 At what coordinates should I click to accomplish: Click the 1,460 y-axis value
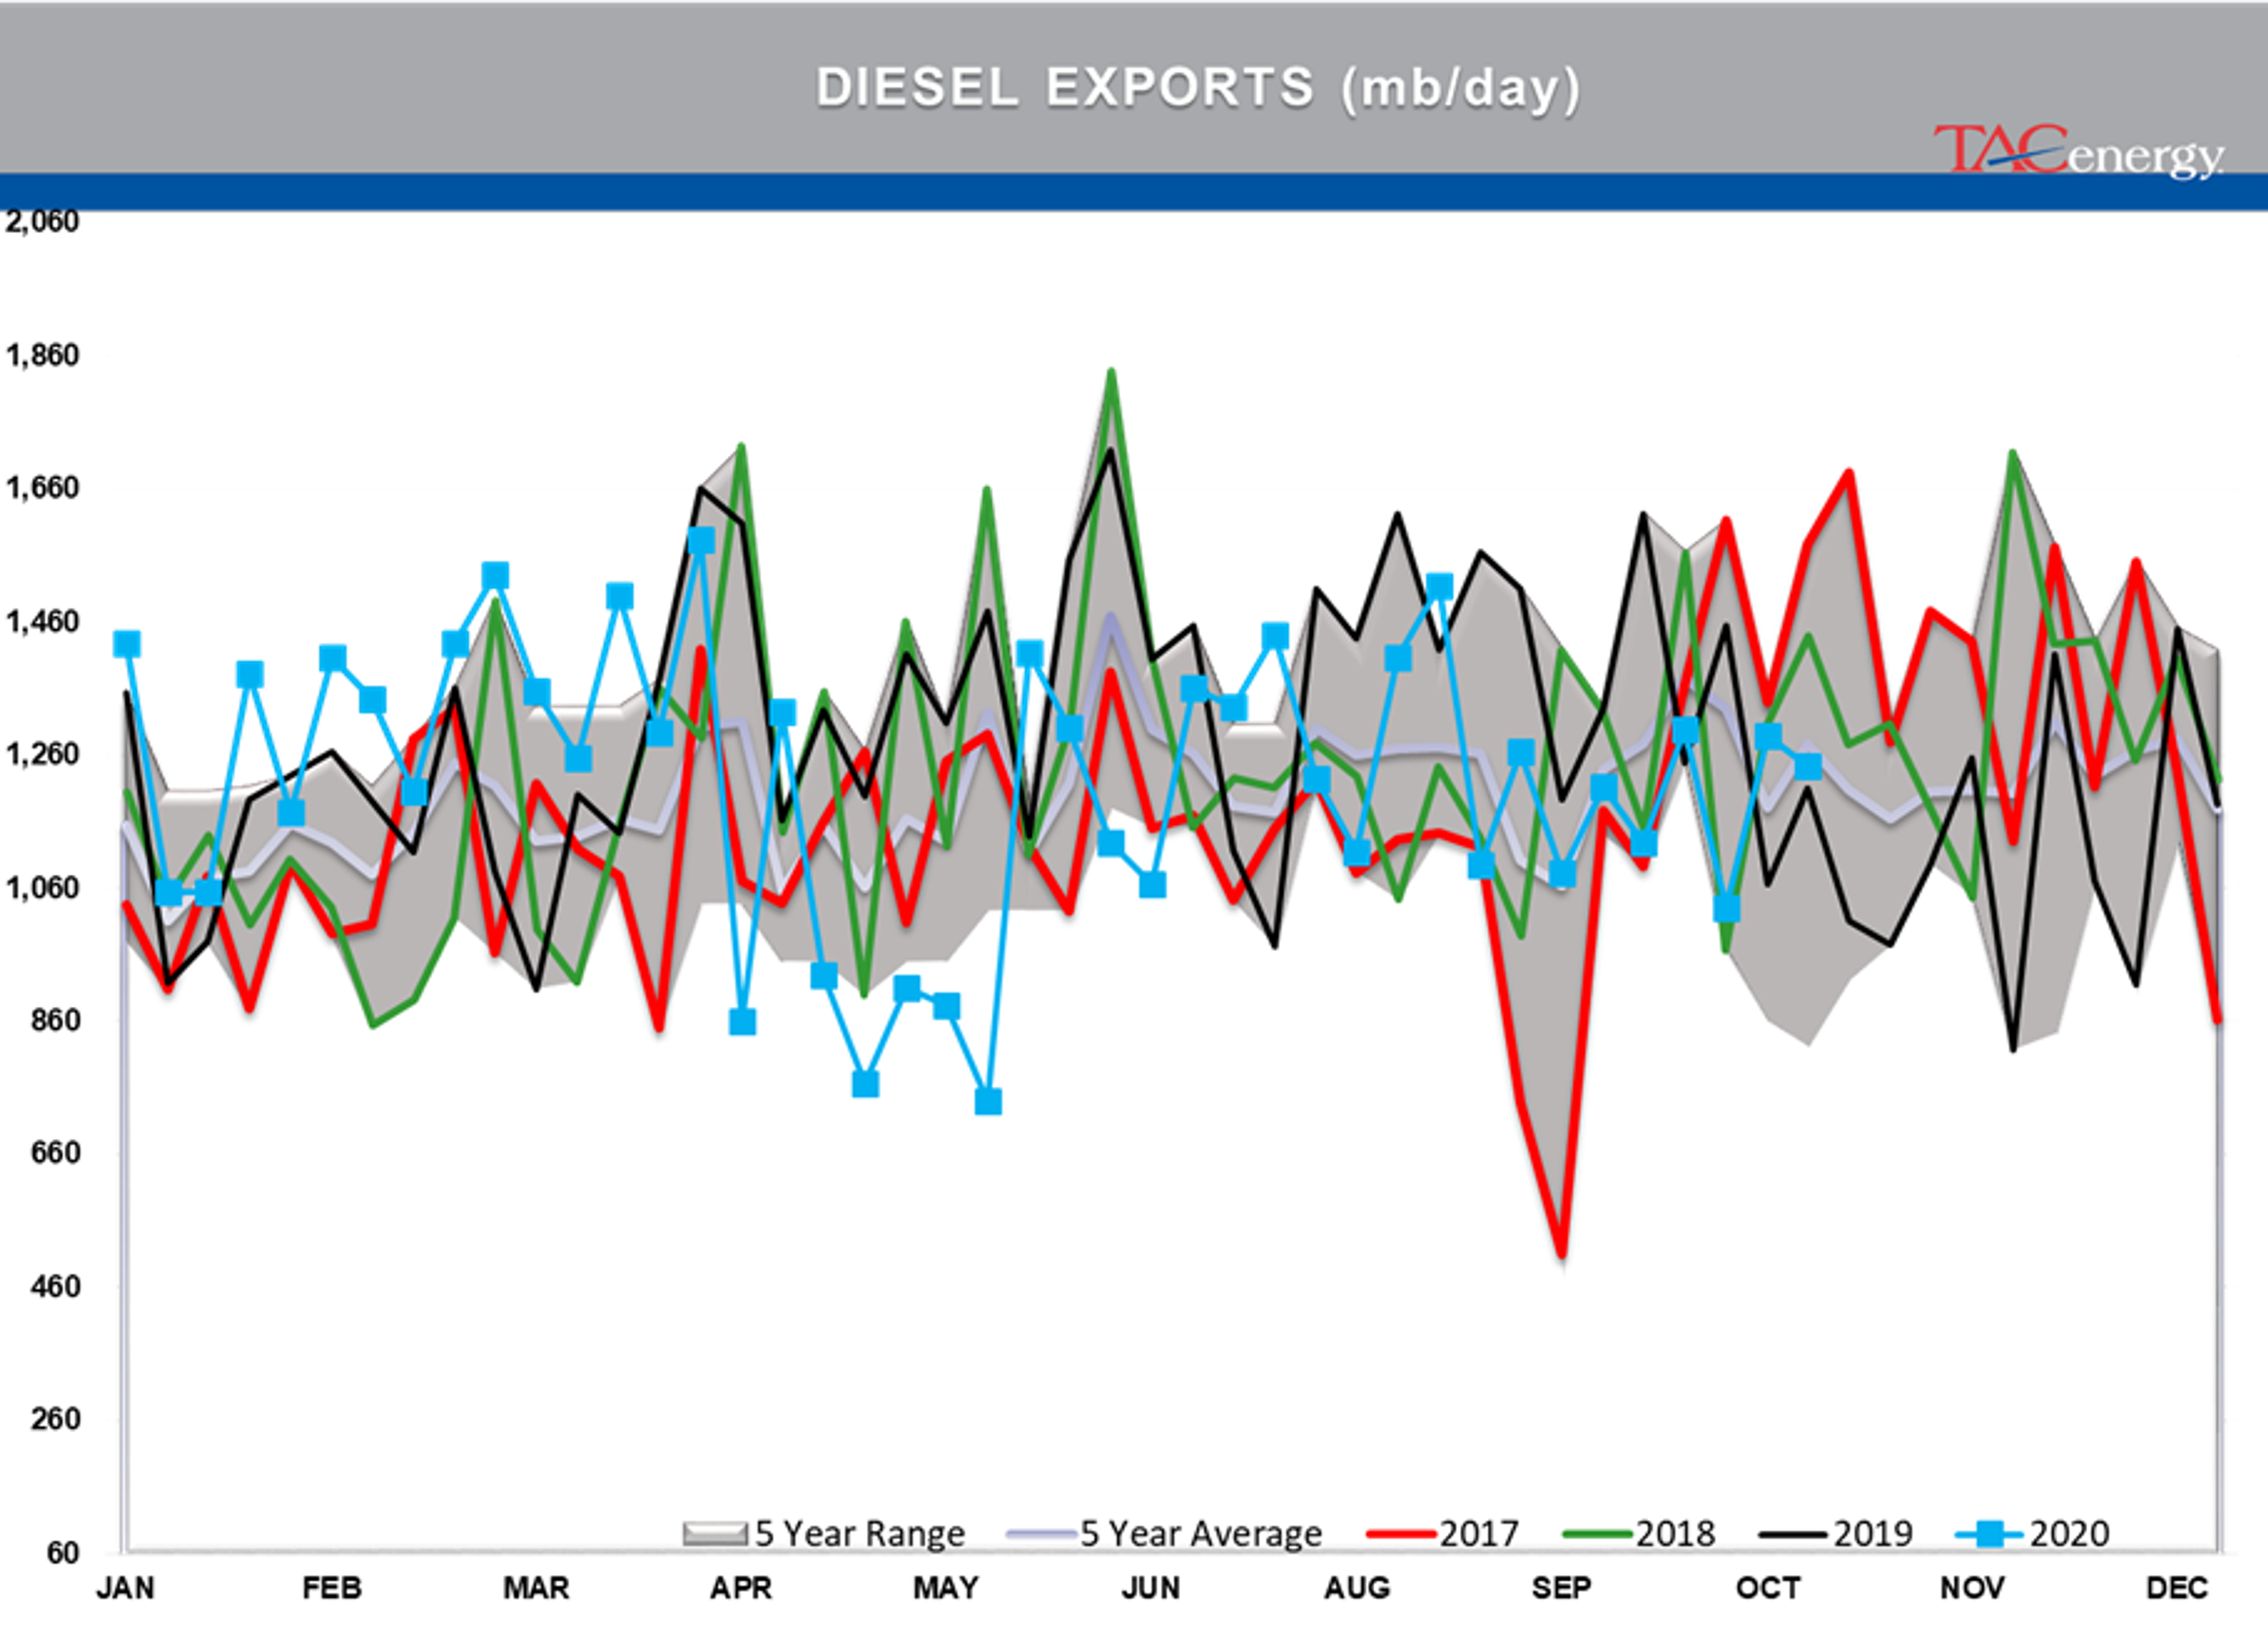42,621
